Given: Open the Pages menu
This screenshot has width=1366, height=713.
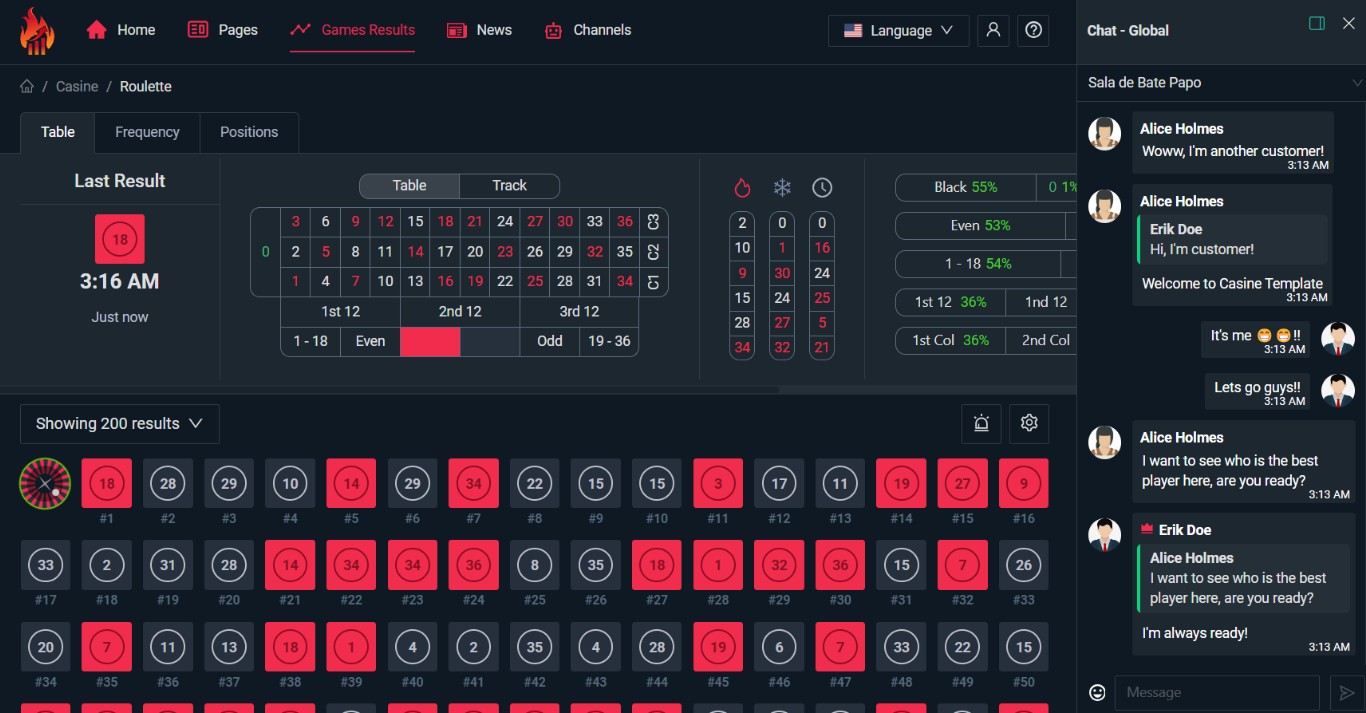Looking at the screenshot, I should pyautogui.click(x=223, y=30).
